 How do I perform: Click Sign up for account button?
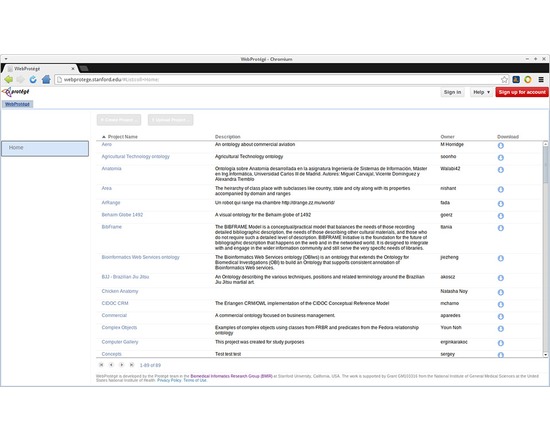(x=522, y=92)
